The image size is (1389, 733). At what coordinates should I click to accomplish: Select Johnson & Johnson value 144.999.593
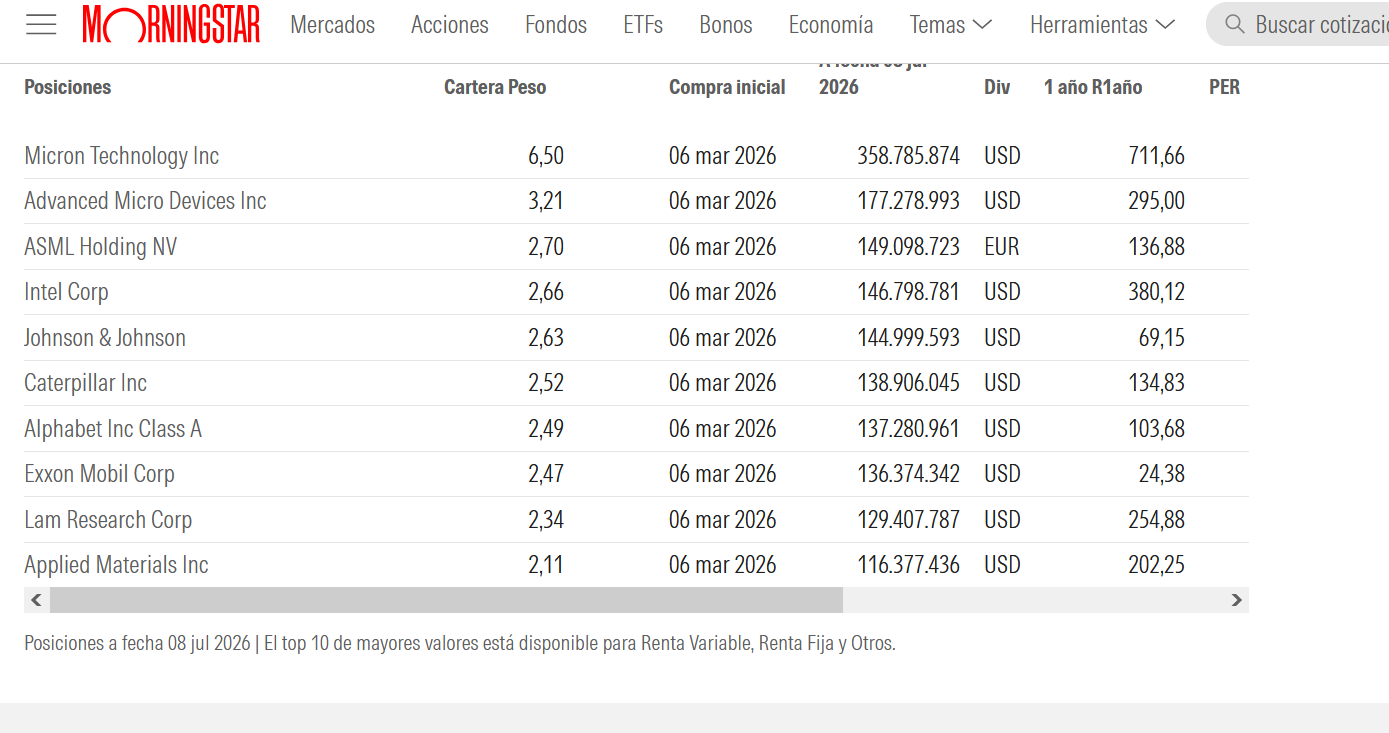pyautogui.click(x=908, y=338)
